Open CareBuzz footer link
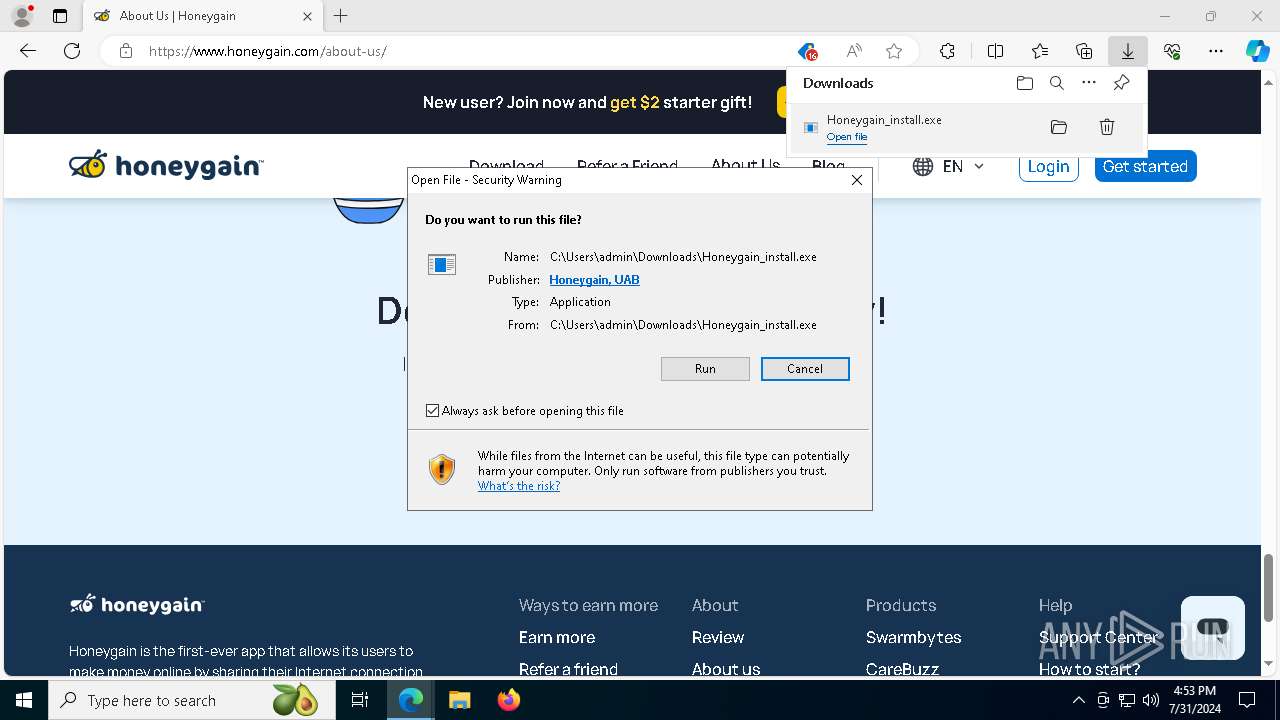Screen dimensions: 1280x720 point(902,669)
